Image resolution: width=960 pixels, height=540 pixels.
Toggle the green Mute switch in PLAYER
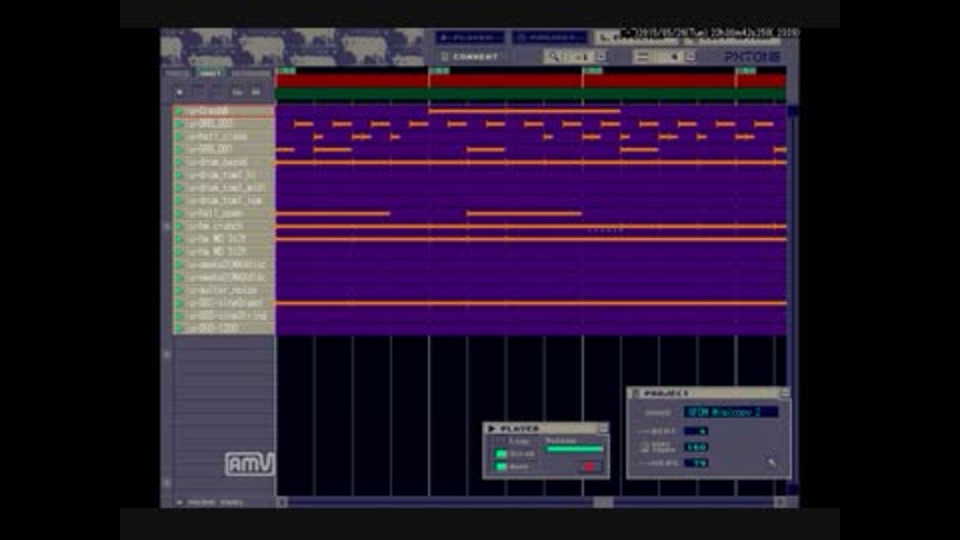(501, 467)
